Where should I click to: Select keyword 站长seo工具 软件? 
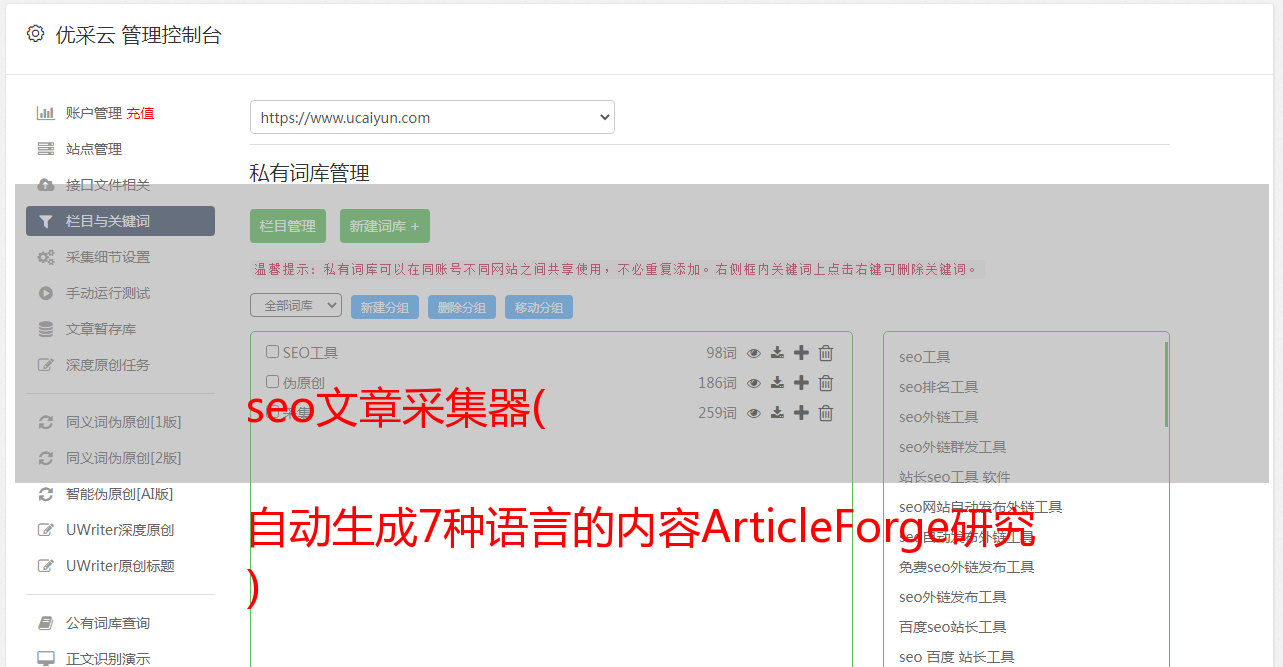pyautogui.click(x=954, y=477)
